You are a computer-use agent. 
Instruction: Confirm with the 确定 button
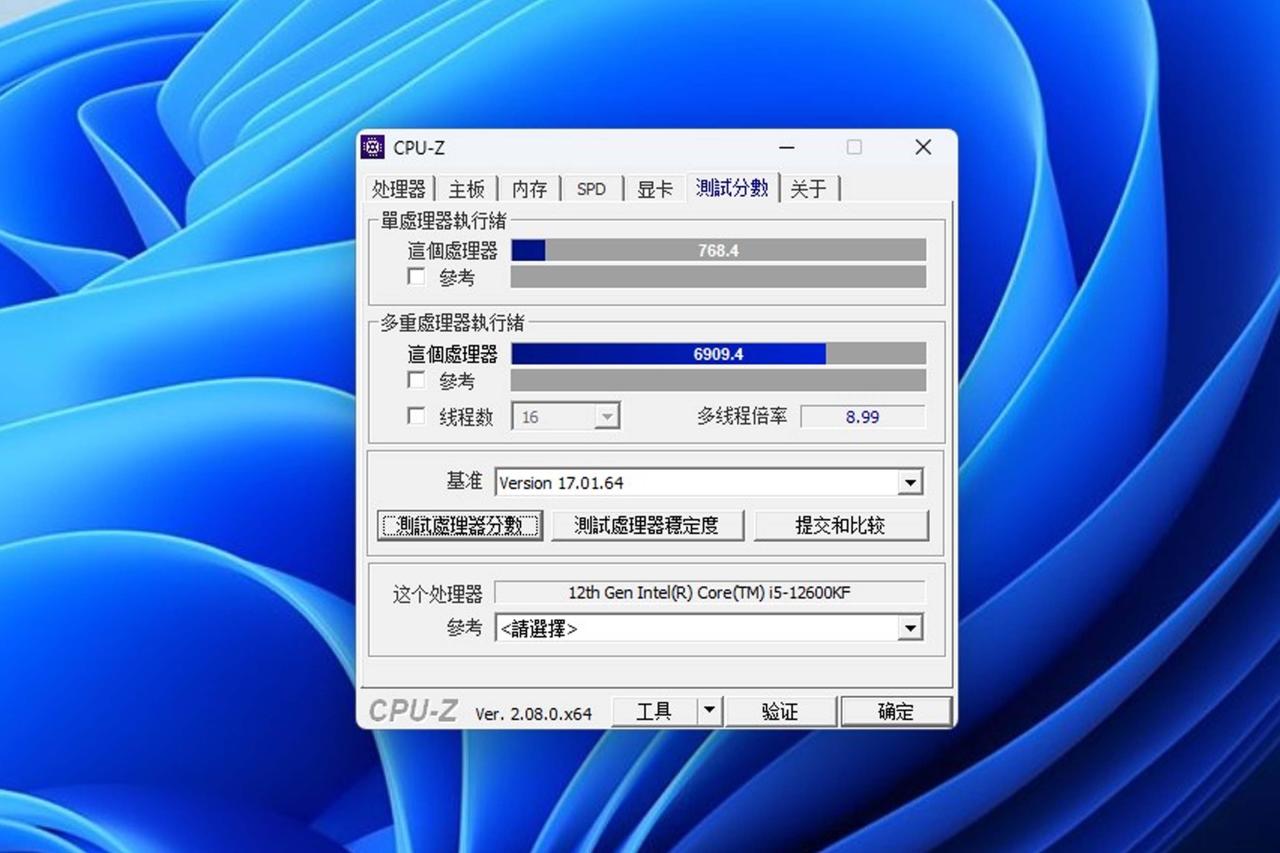896,711
